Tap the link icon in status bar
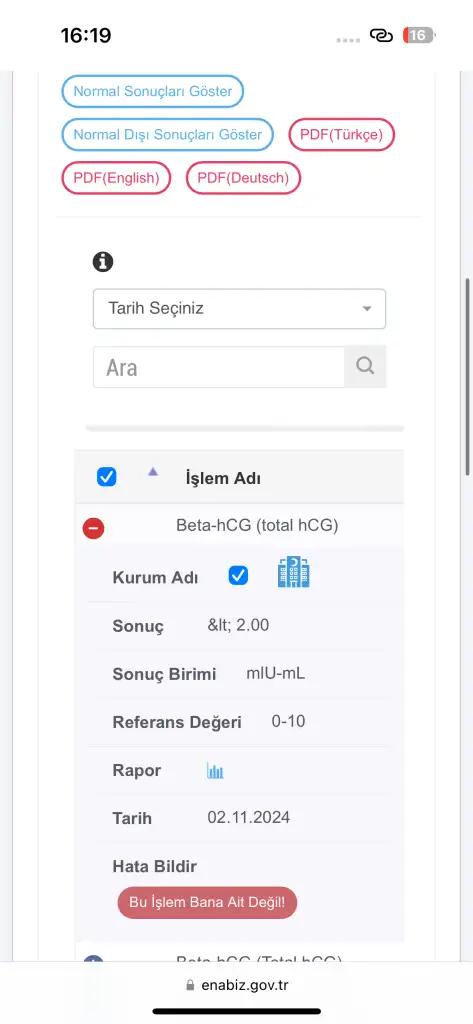The image size is (473, 1024). pyautogui.click(x=382, y=35)
